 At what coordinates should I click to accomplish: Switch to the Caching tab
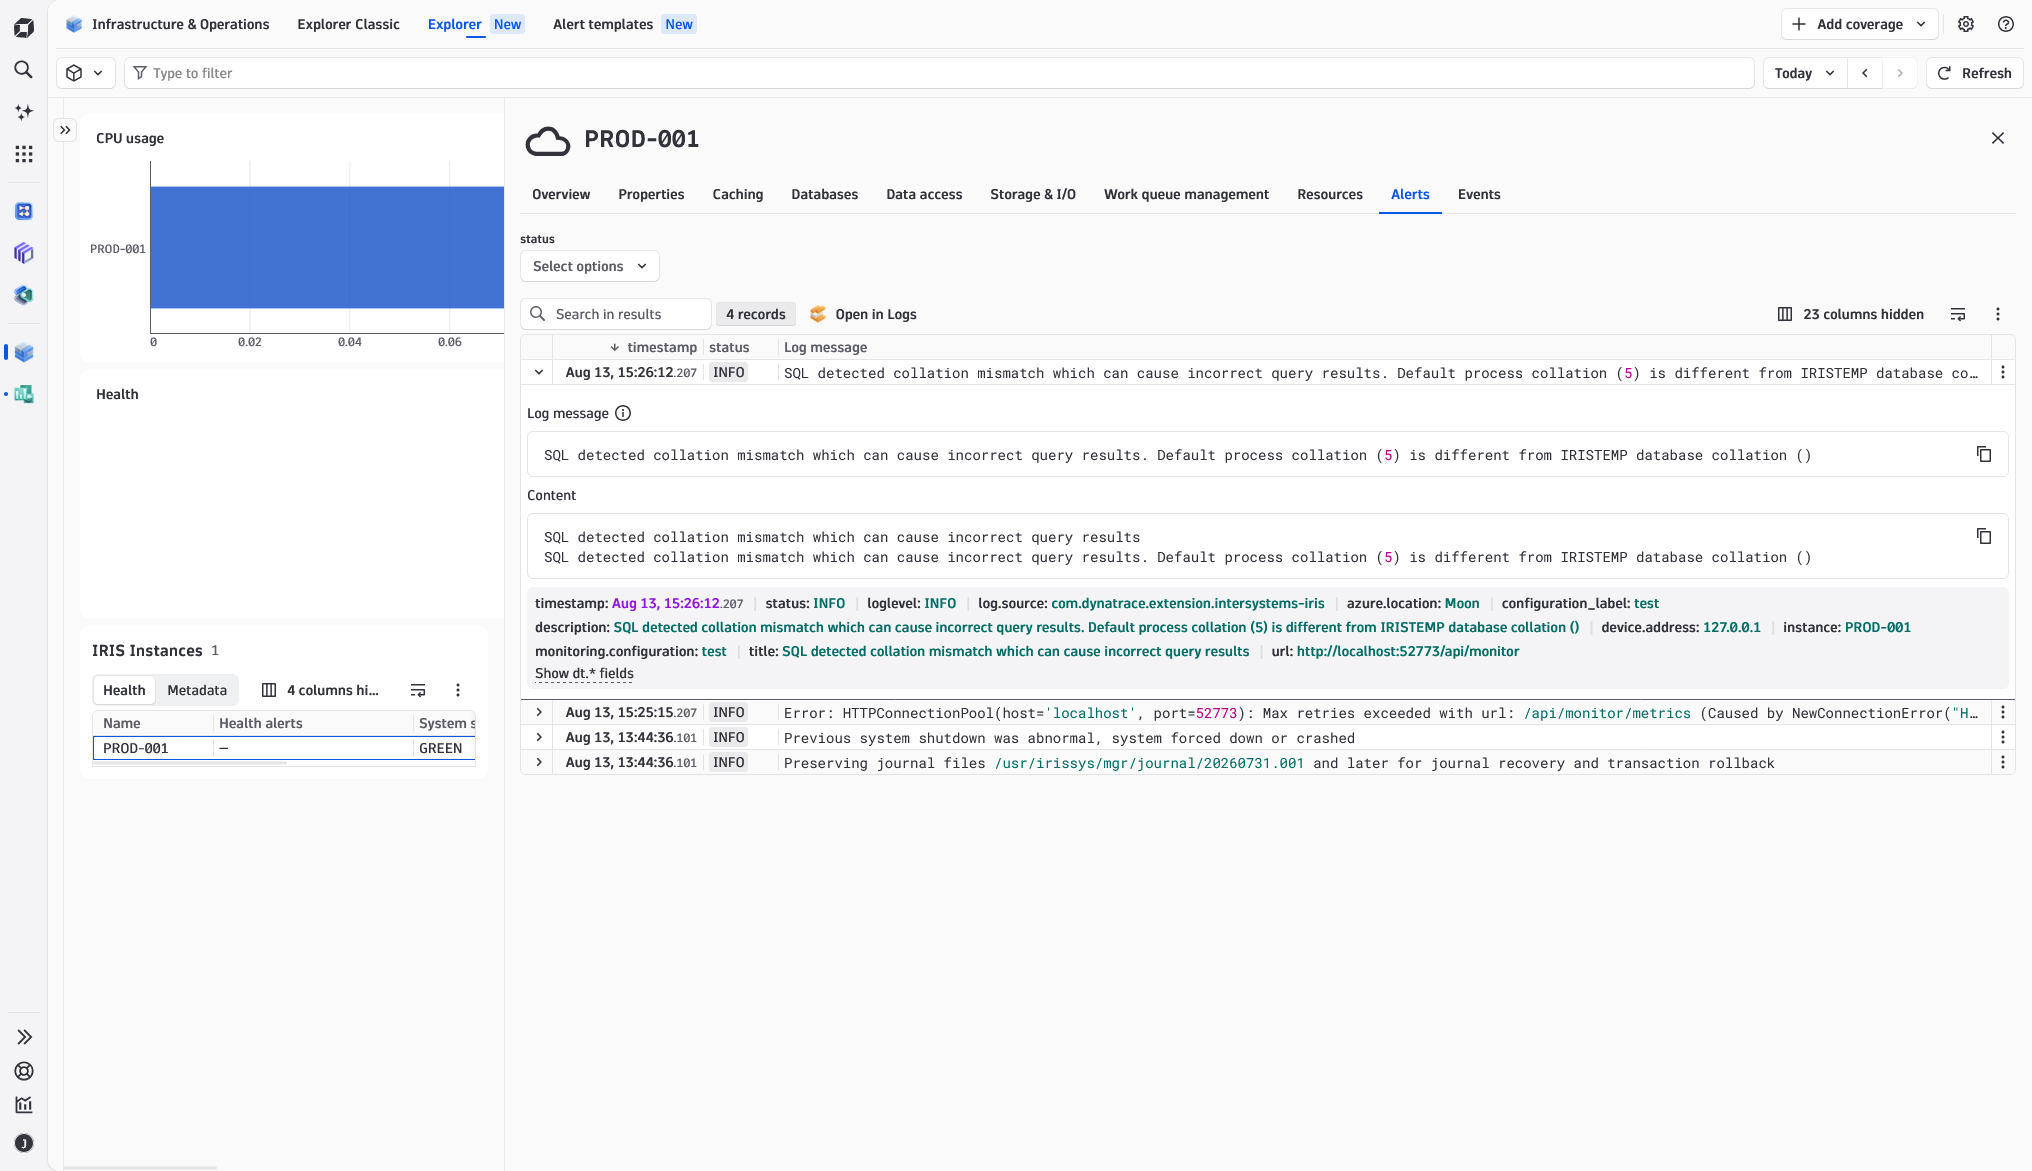coord(738,194)
